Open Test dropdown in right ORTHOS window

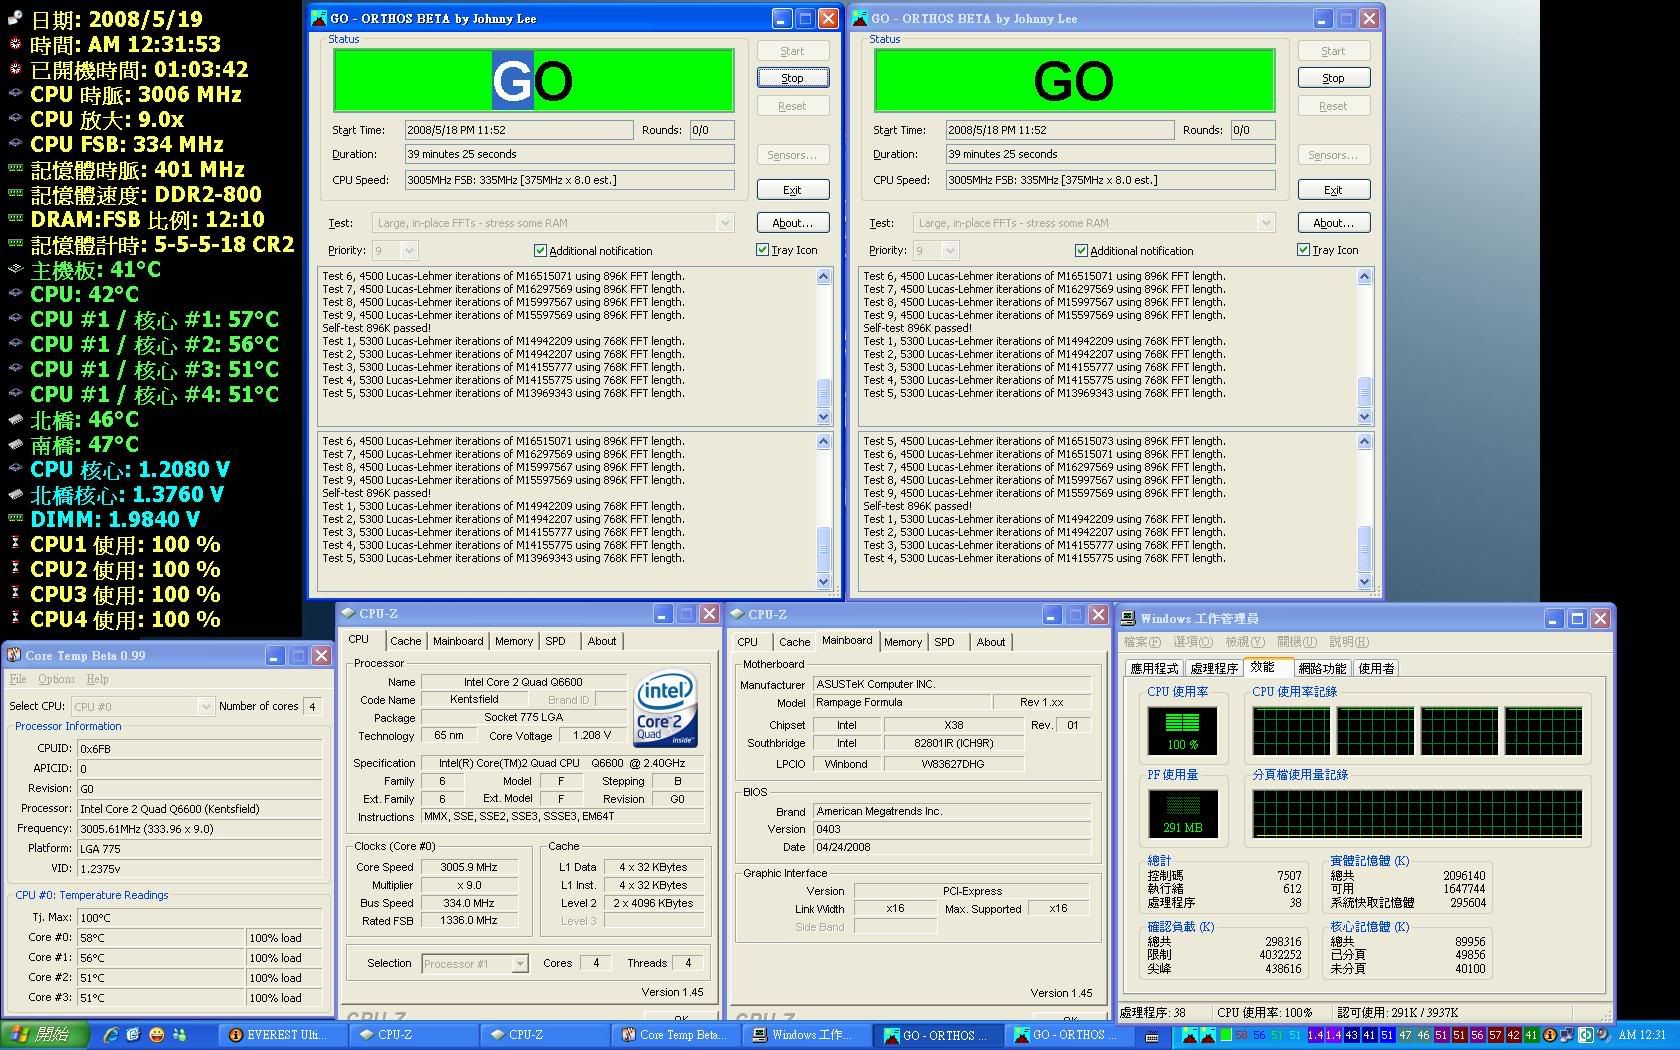coord(1267,223)
